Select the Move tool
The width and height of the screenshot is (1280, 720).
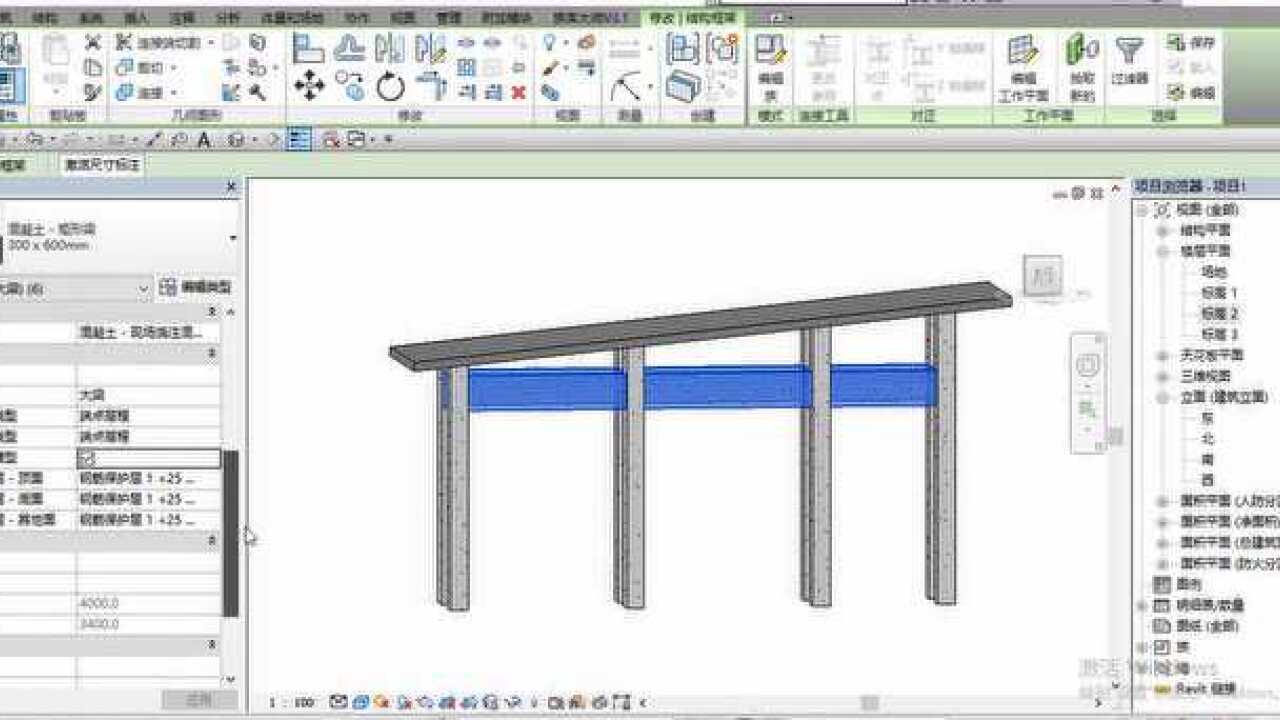tap(309, 87)
